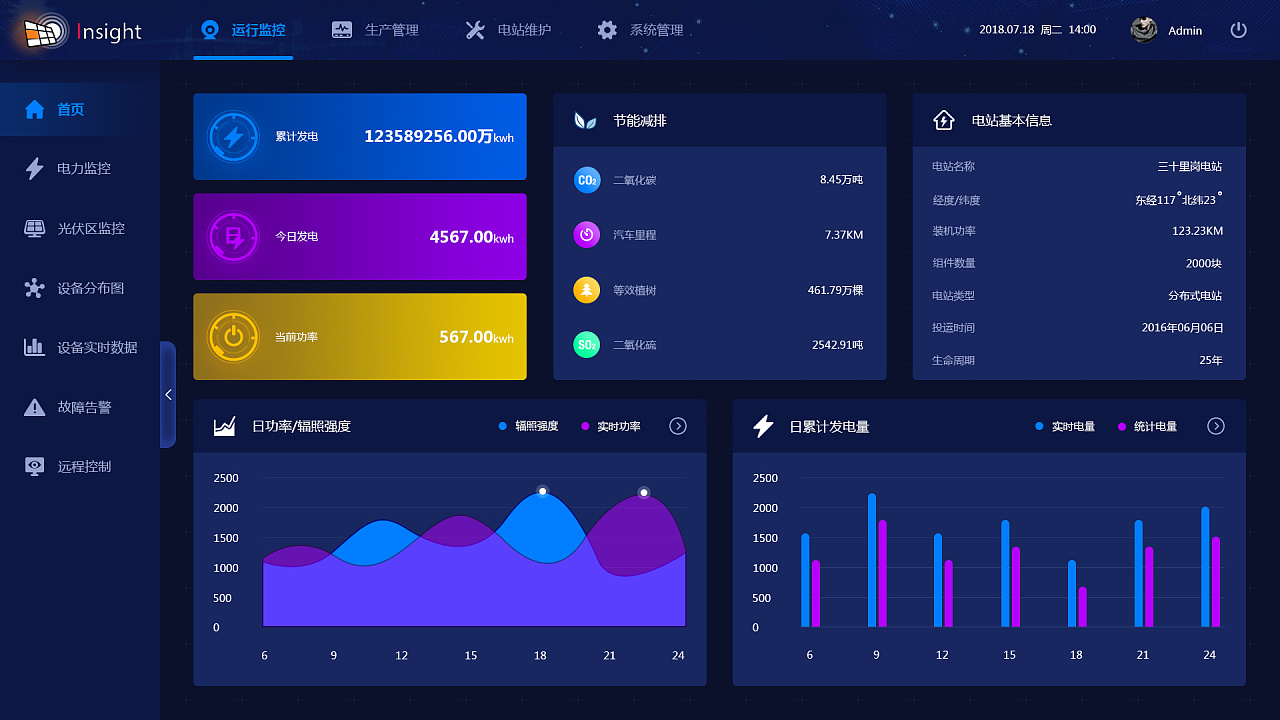Click the 电站维护 wrench icon

click(x=475, y=30)
